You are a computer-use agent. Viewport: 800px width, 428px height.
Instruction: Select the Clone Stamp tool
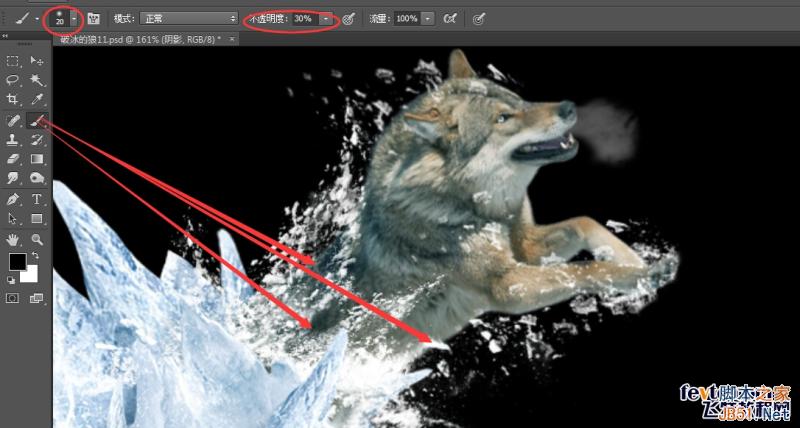point(13,140)
